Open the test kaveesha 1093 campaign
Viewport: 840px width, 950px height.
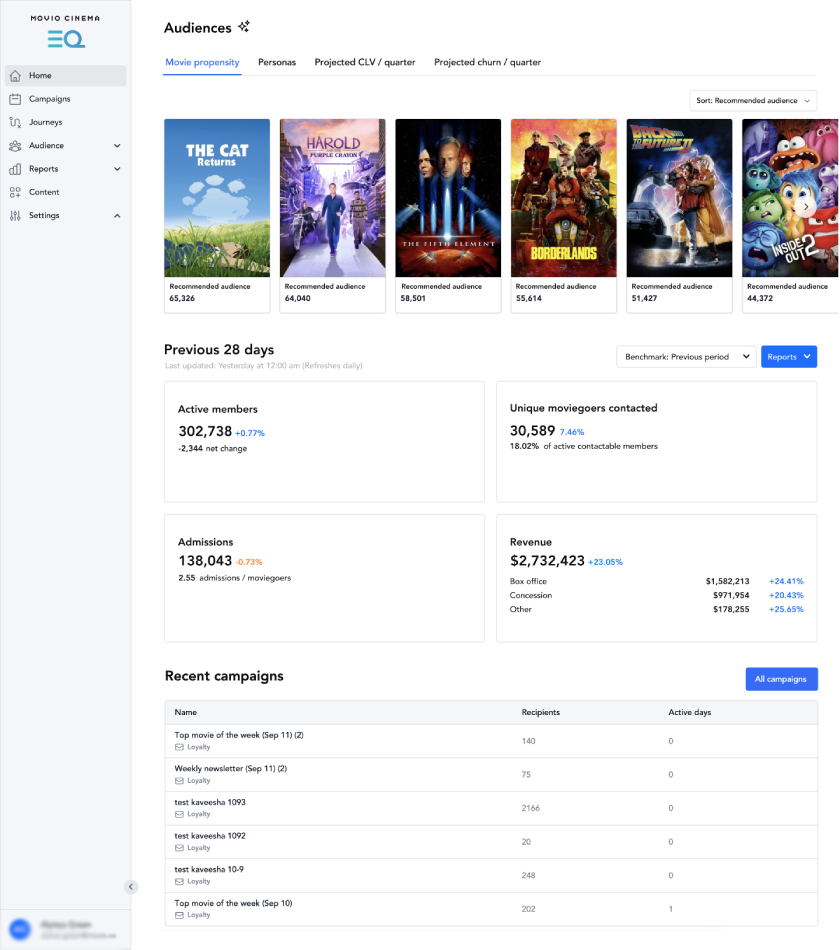click(x=210, y=802)
